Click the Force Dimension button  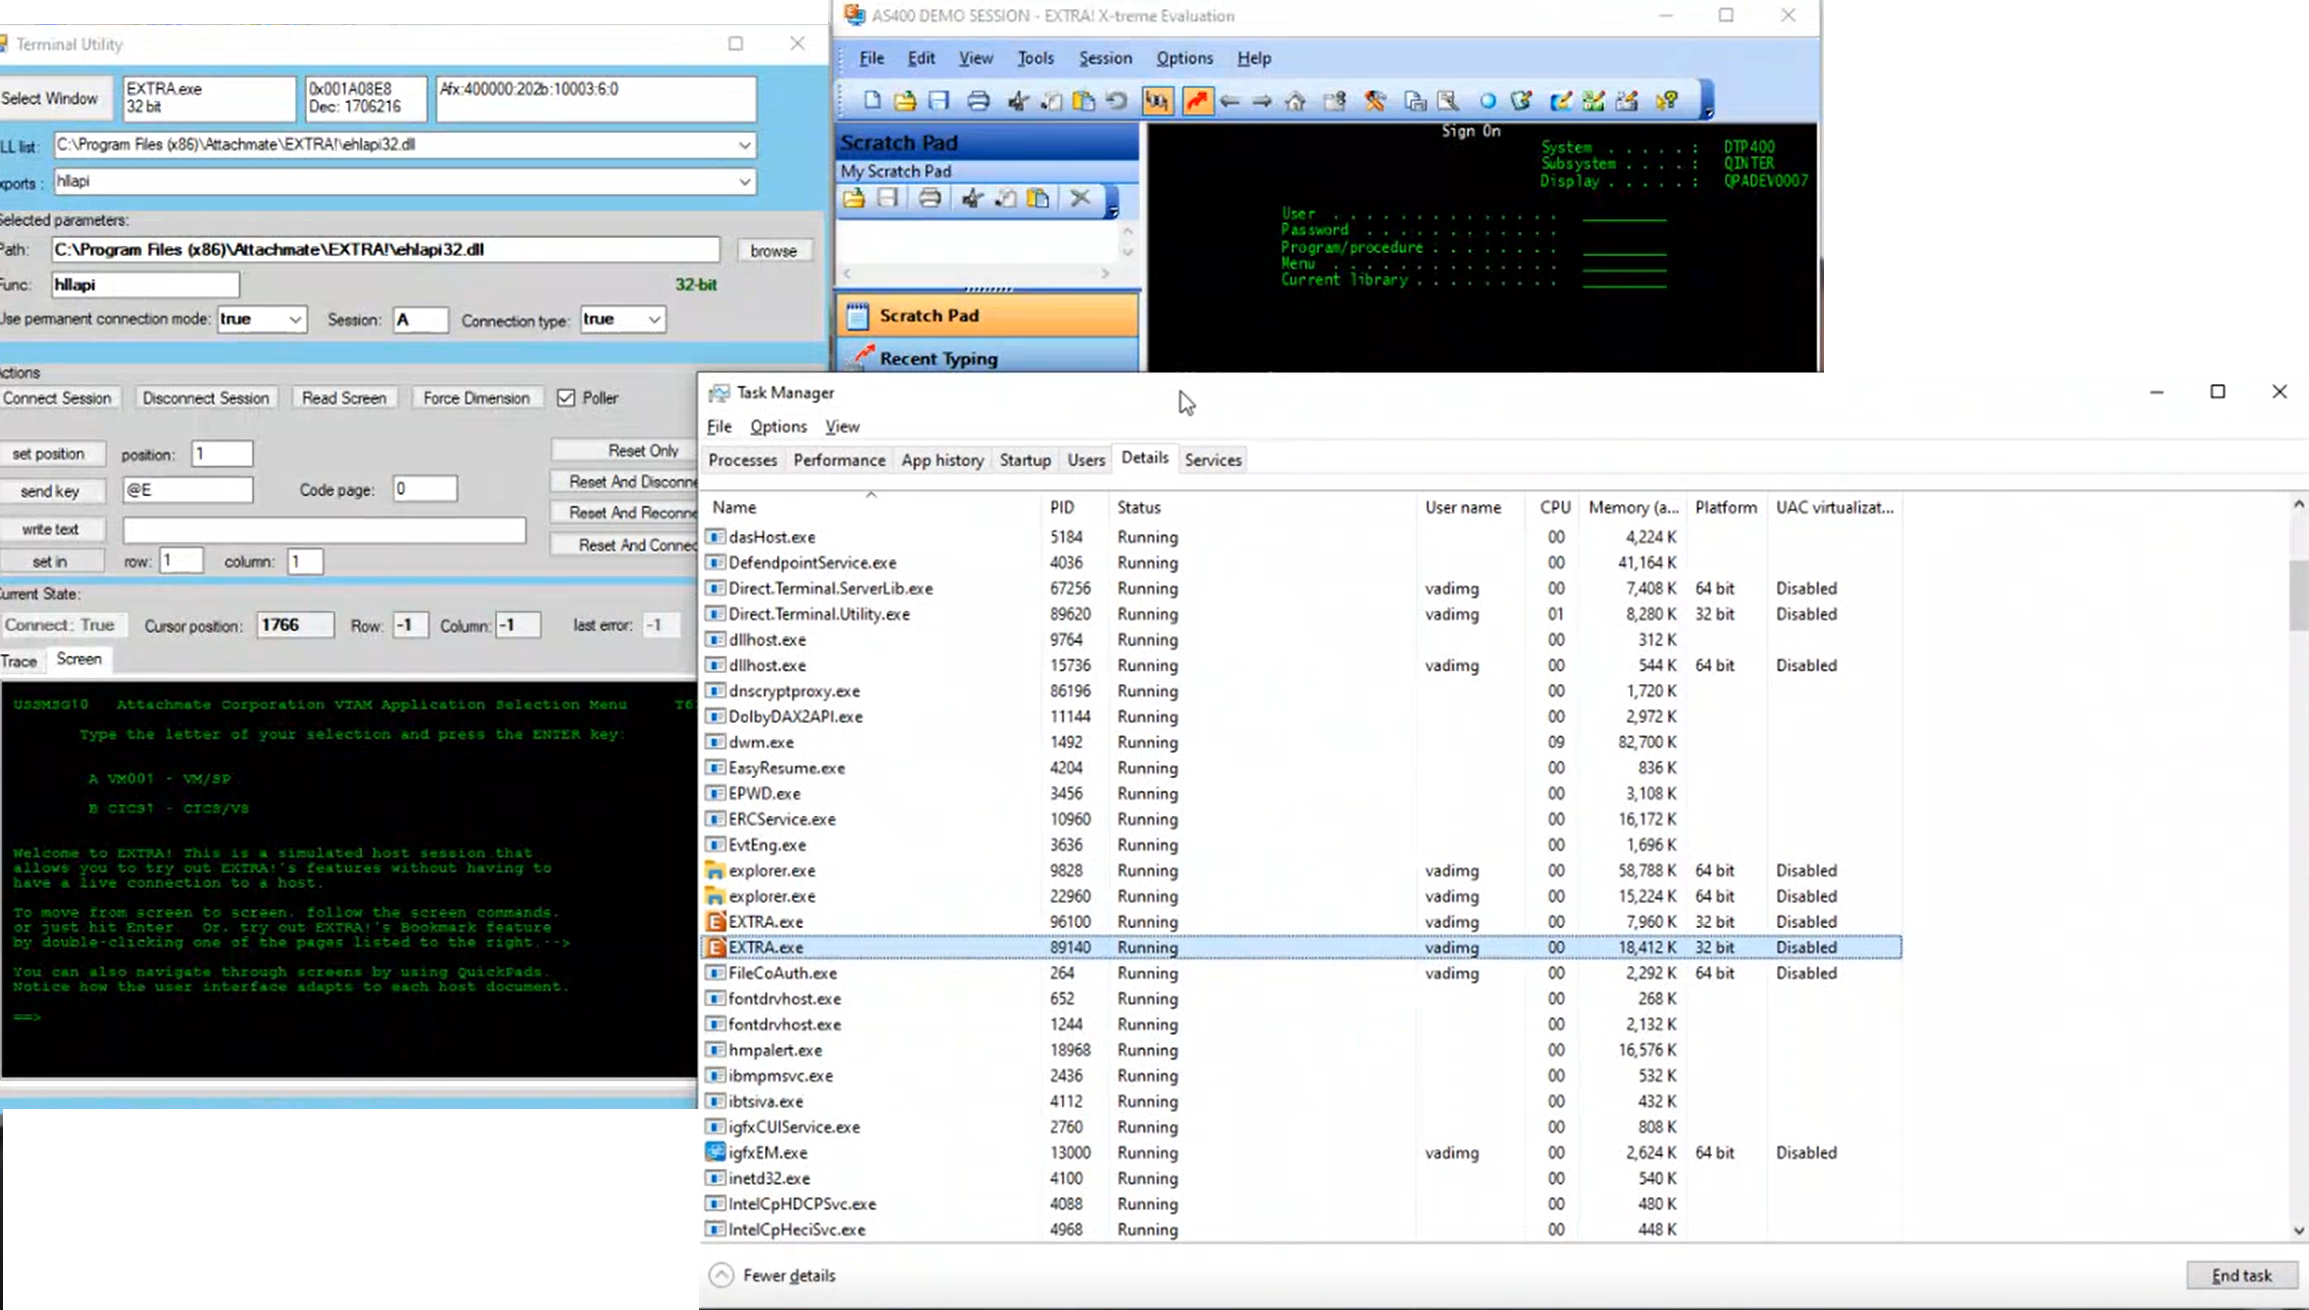pos(476,398)
